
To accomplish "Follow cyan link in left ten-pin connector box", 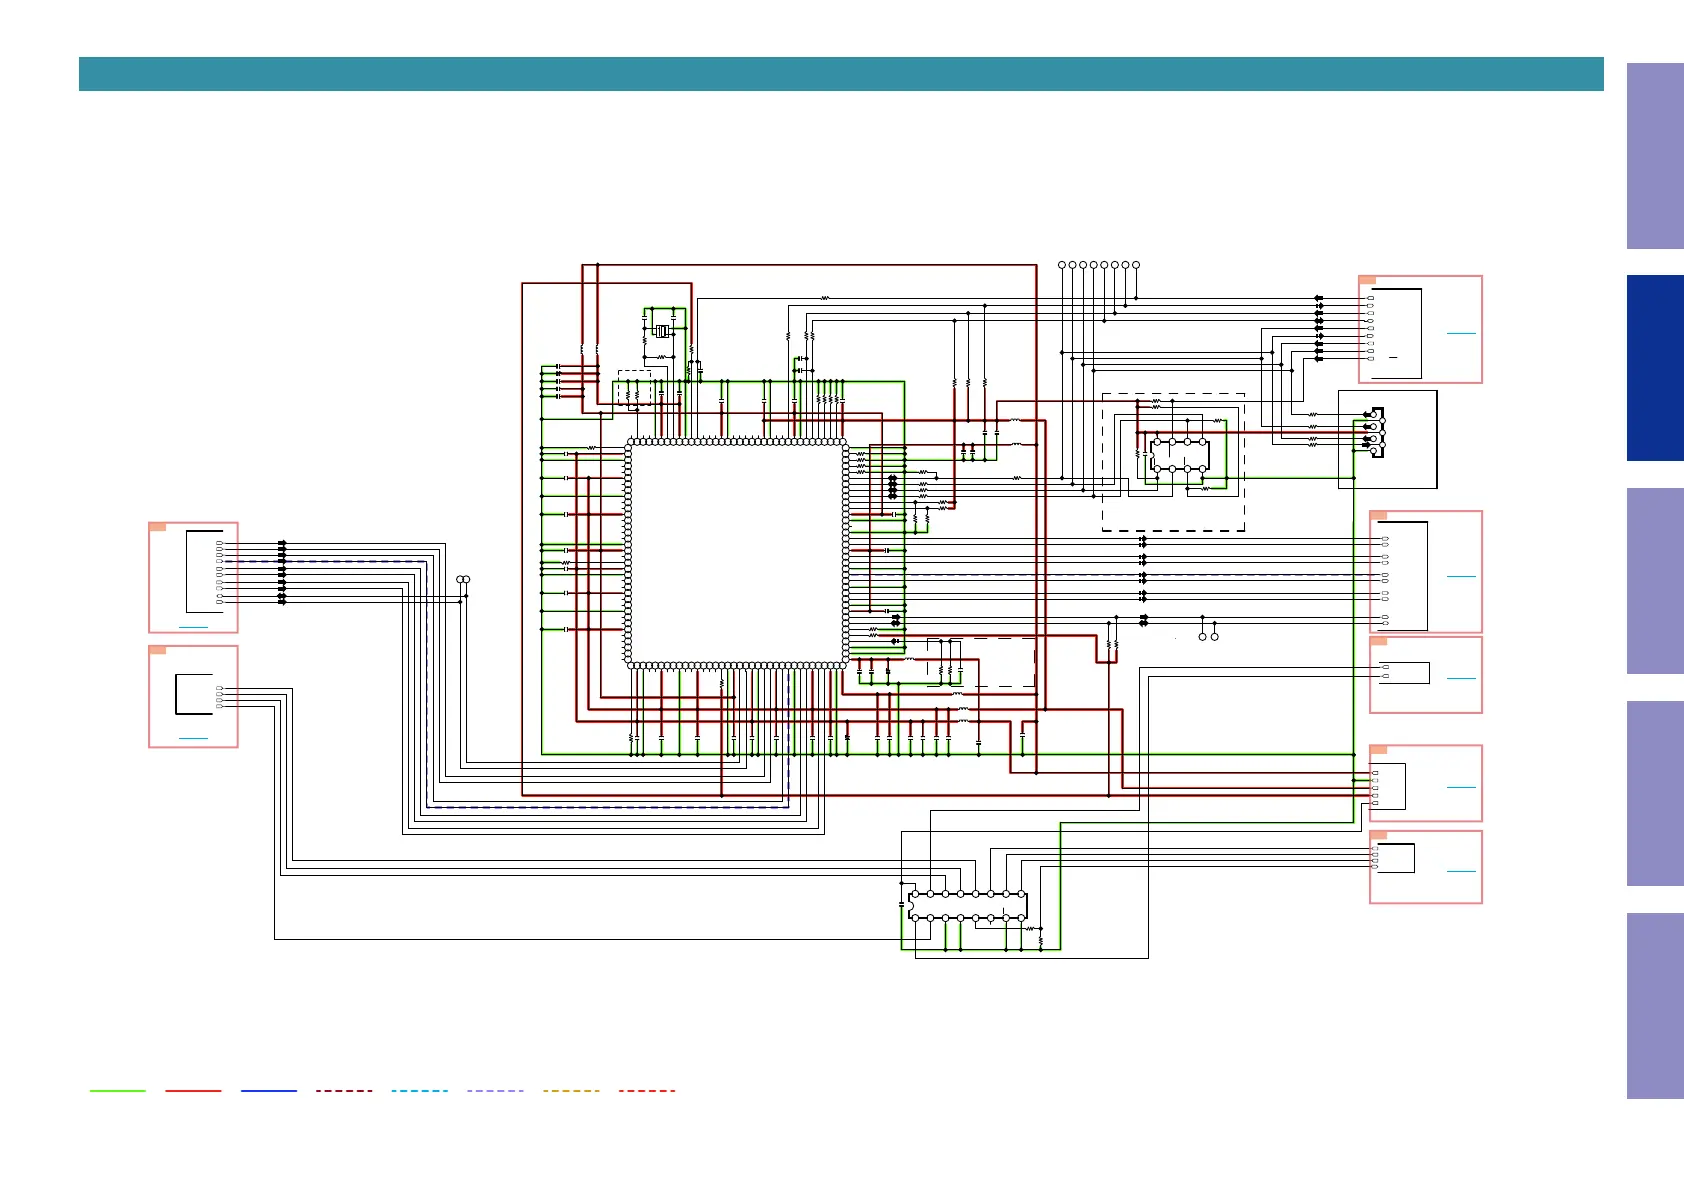I will tap(193, 627).
